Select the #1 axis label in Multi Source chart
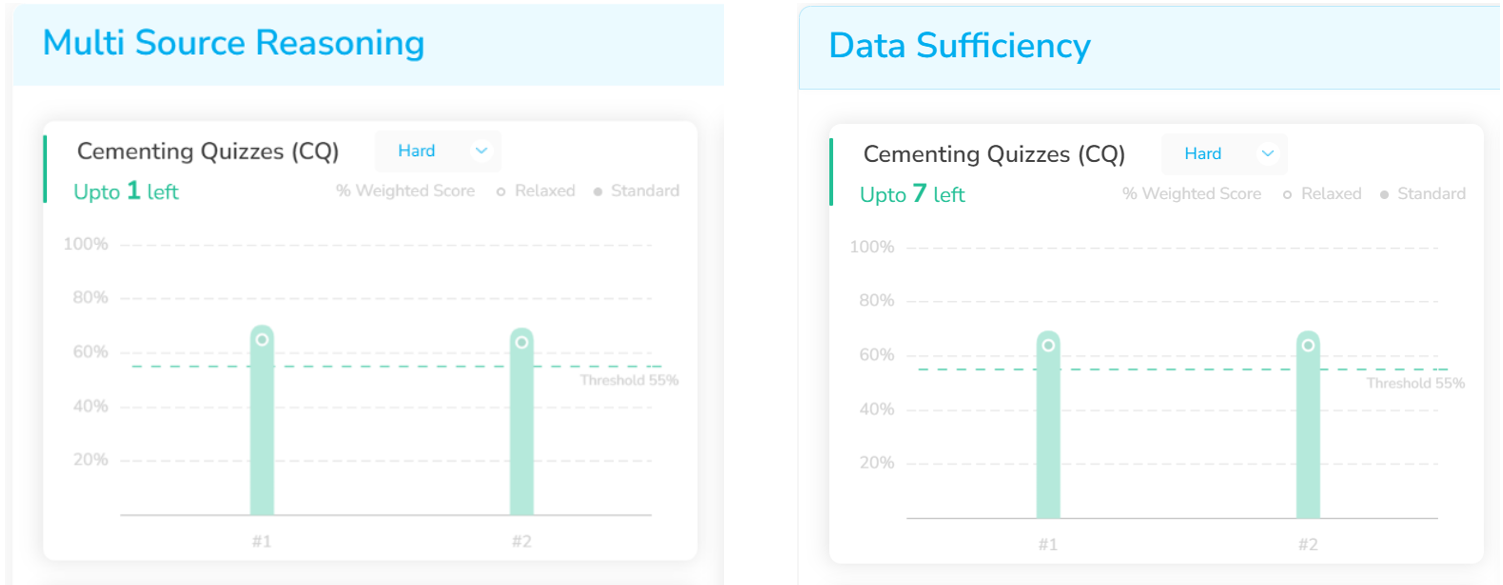Image resolution: width=1503 pixels, height=585 pixels. pyautogui.click(x=262, y=542)
